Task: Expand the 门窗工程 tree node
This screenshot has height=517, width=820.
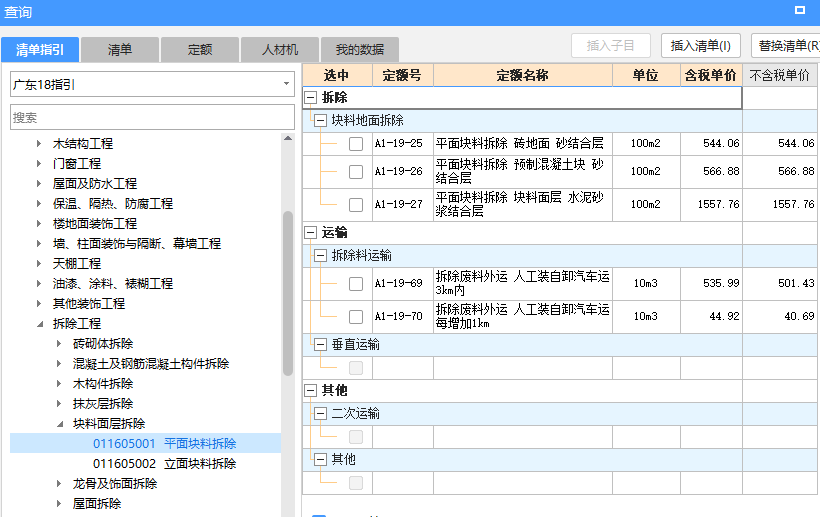Action: (39, 164)
